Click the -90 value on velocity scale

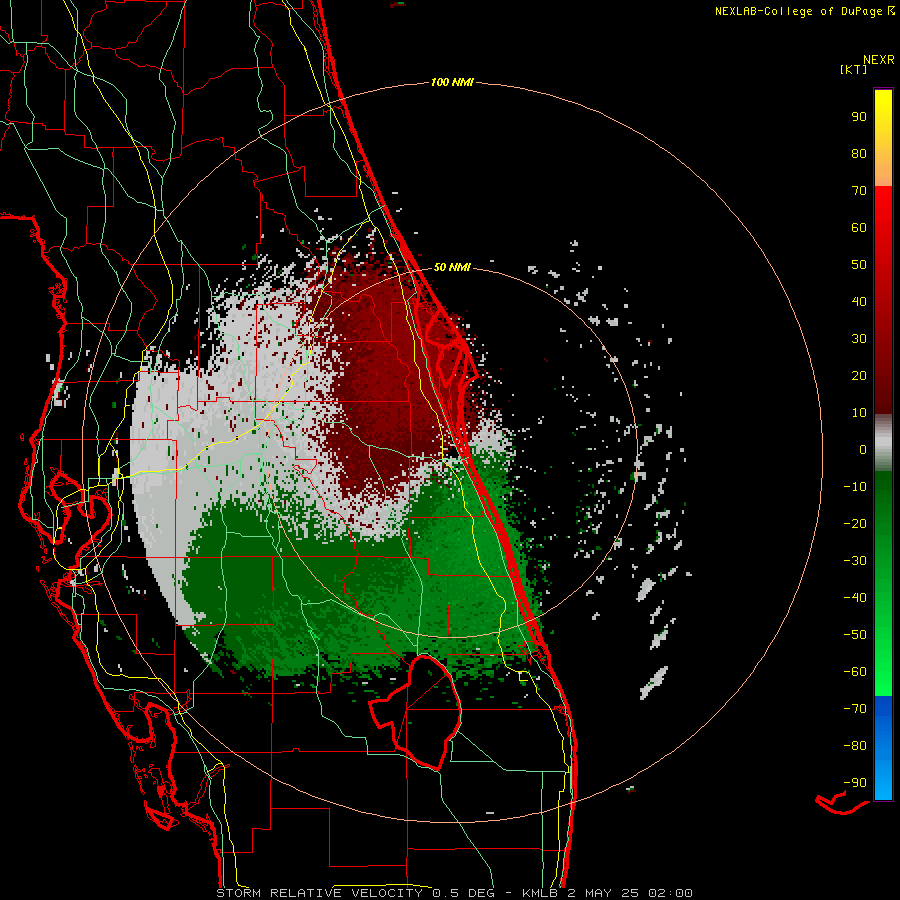pos(855,783)
